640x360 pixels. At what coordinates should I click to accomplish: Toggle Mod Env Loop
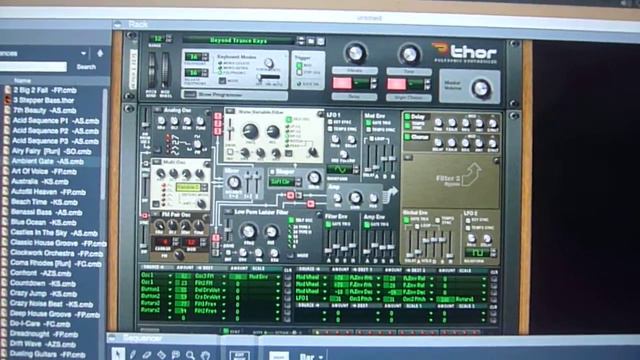(371, 139)
